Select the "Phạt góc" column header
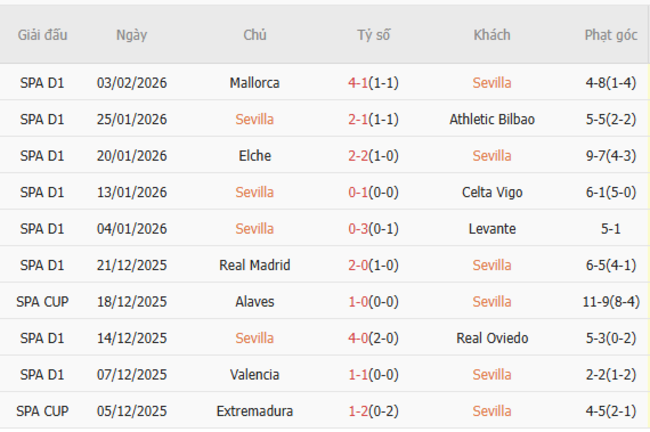Viewport: 650px width, 432px height. click(x=610, y=34)
